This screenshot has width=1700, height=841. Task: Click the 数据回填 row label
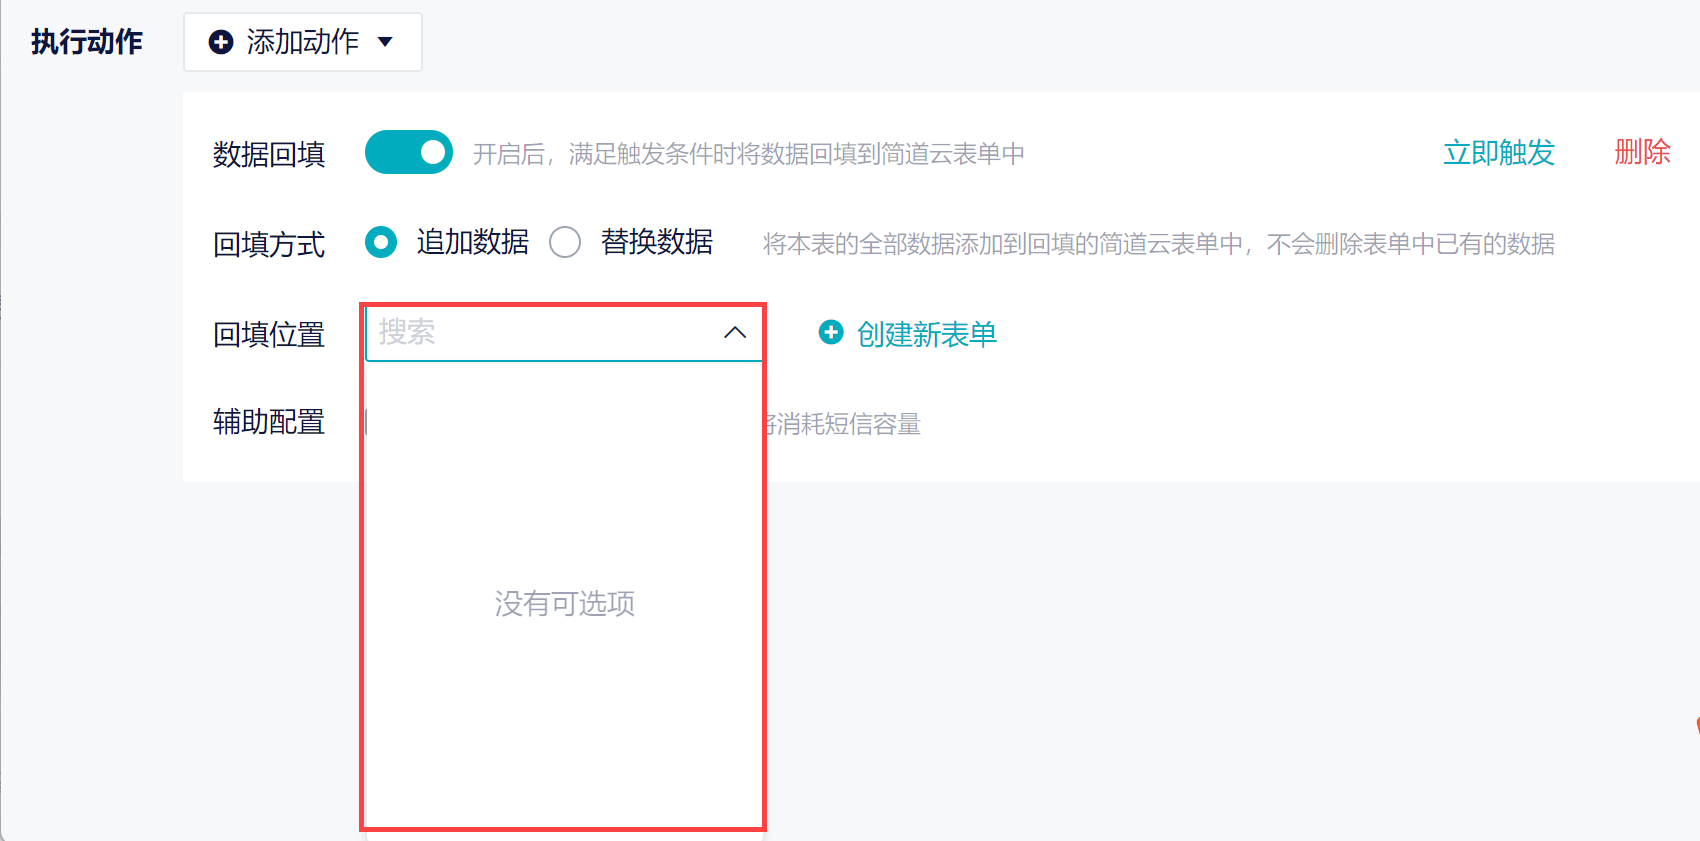(269, 154)
